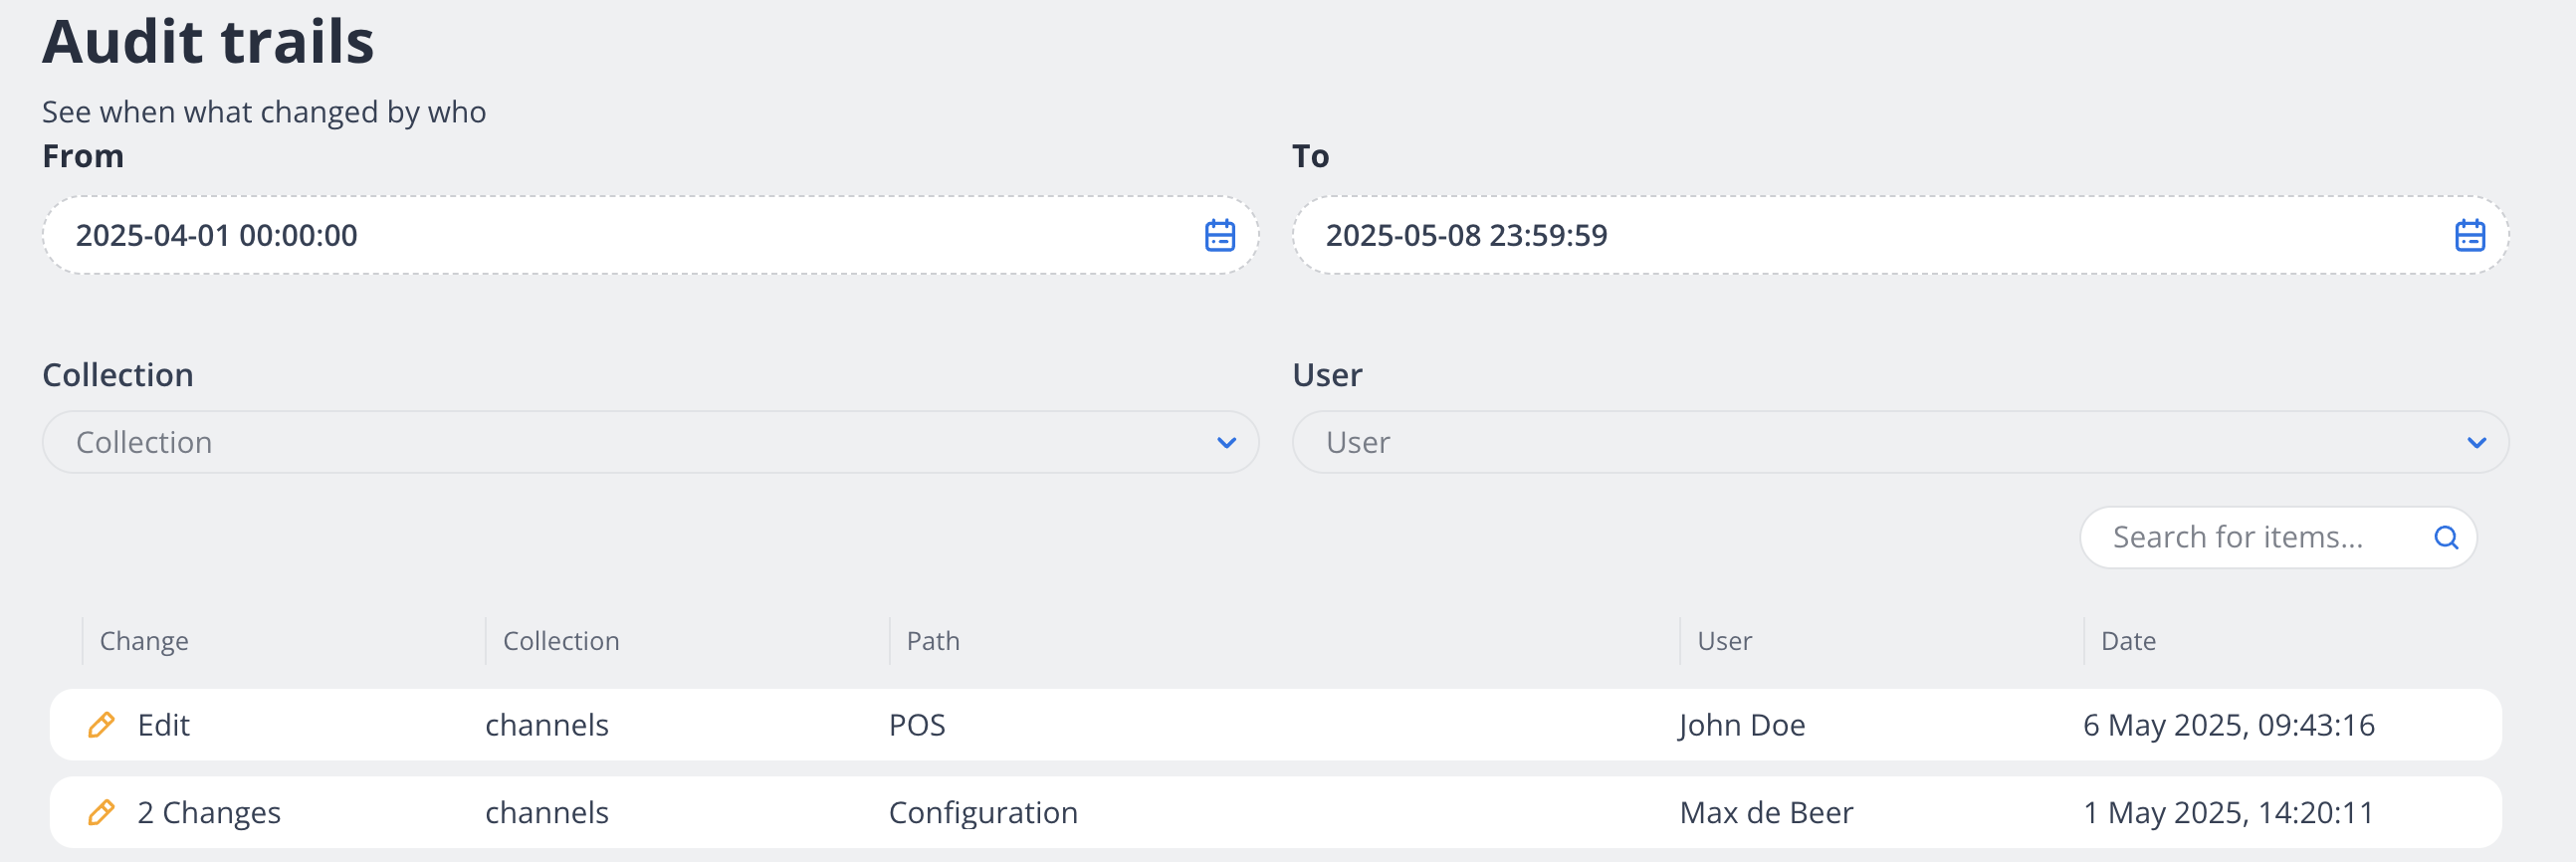Screen dimensions: 2576x862
Task: Sort by the Date column header
Action: click(x=2128, y=641)
